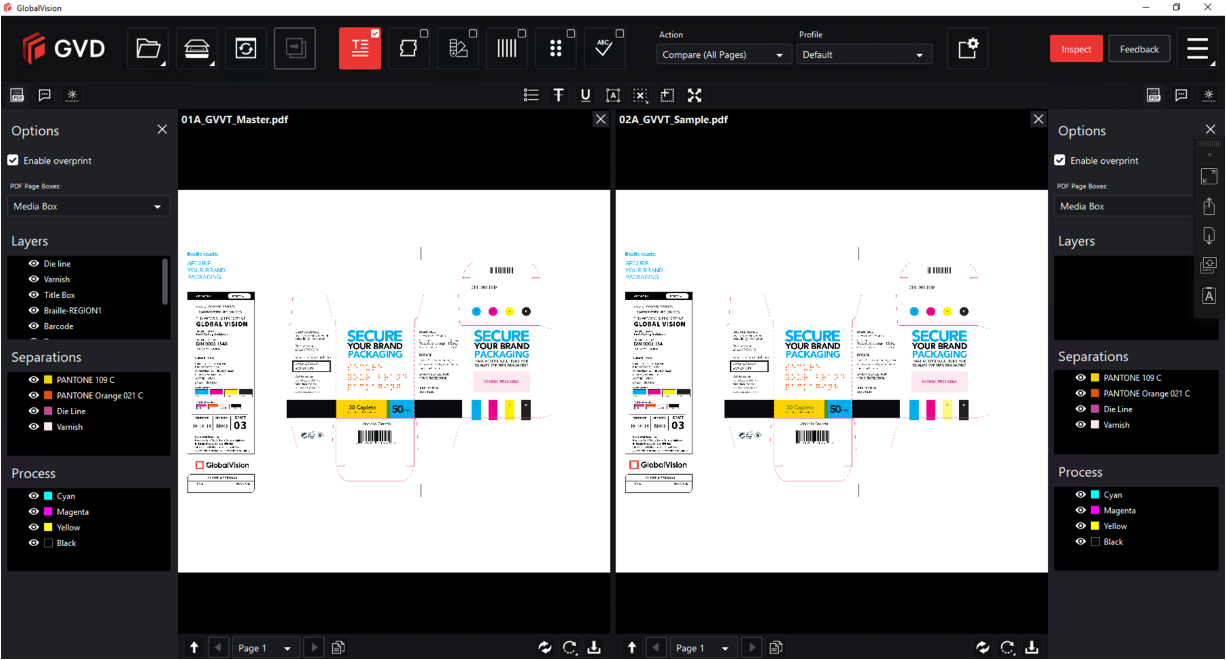
Task: Disable Enable overprint in left Options panel
Action: [13, 160]
